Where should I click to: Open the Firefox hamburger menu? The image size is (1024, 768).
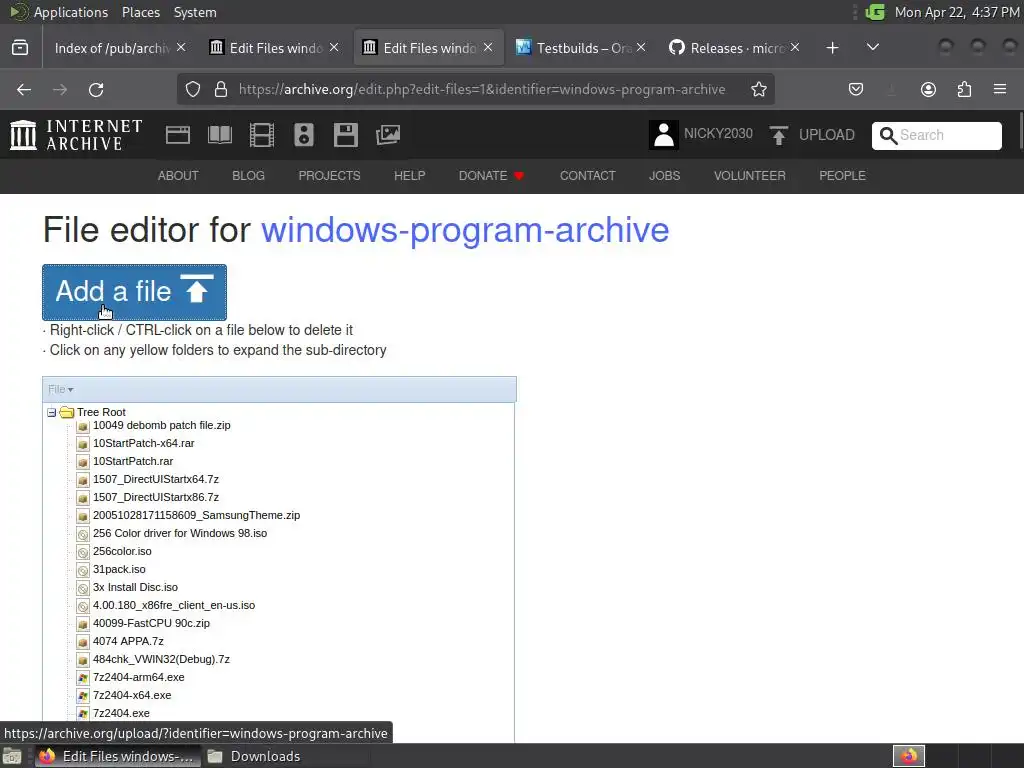[1000, 89]
